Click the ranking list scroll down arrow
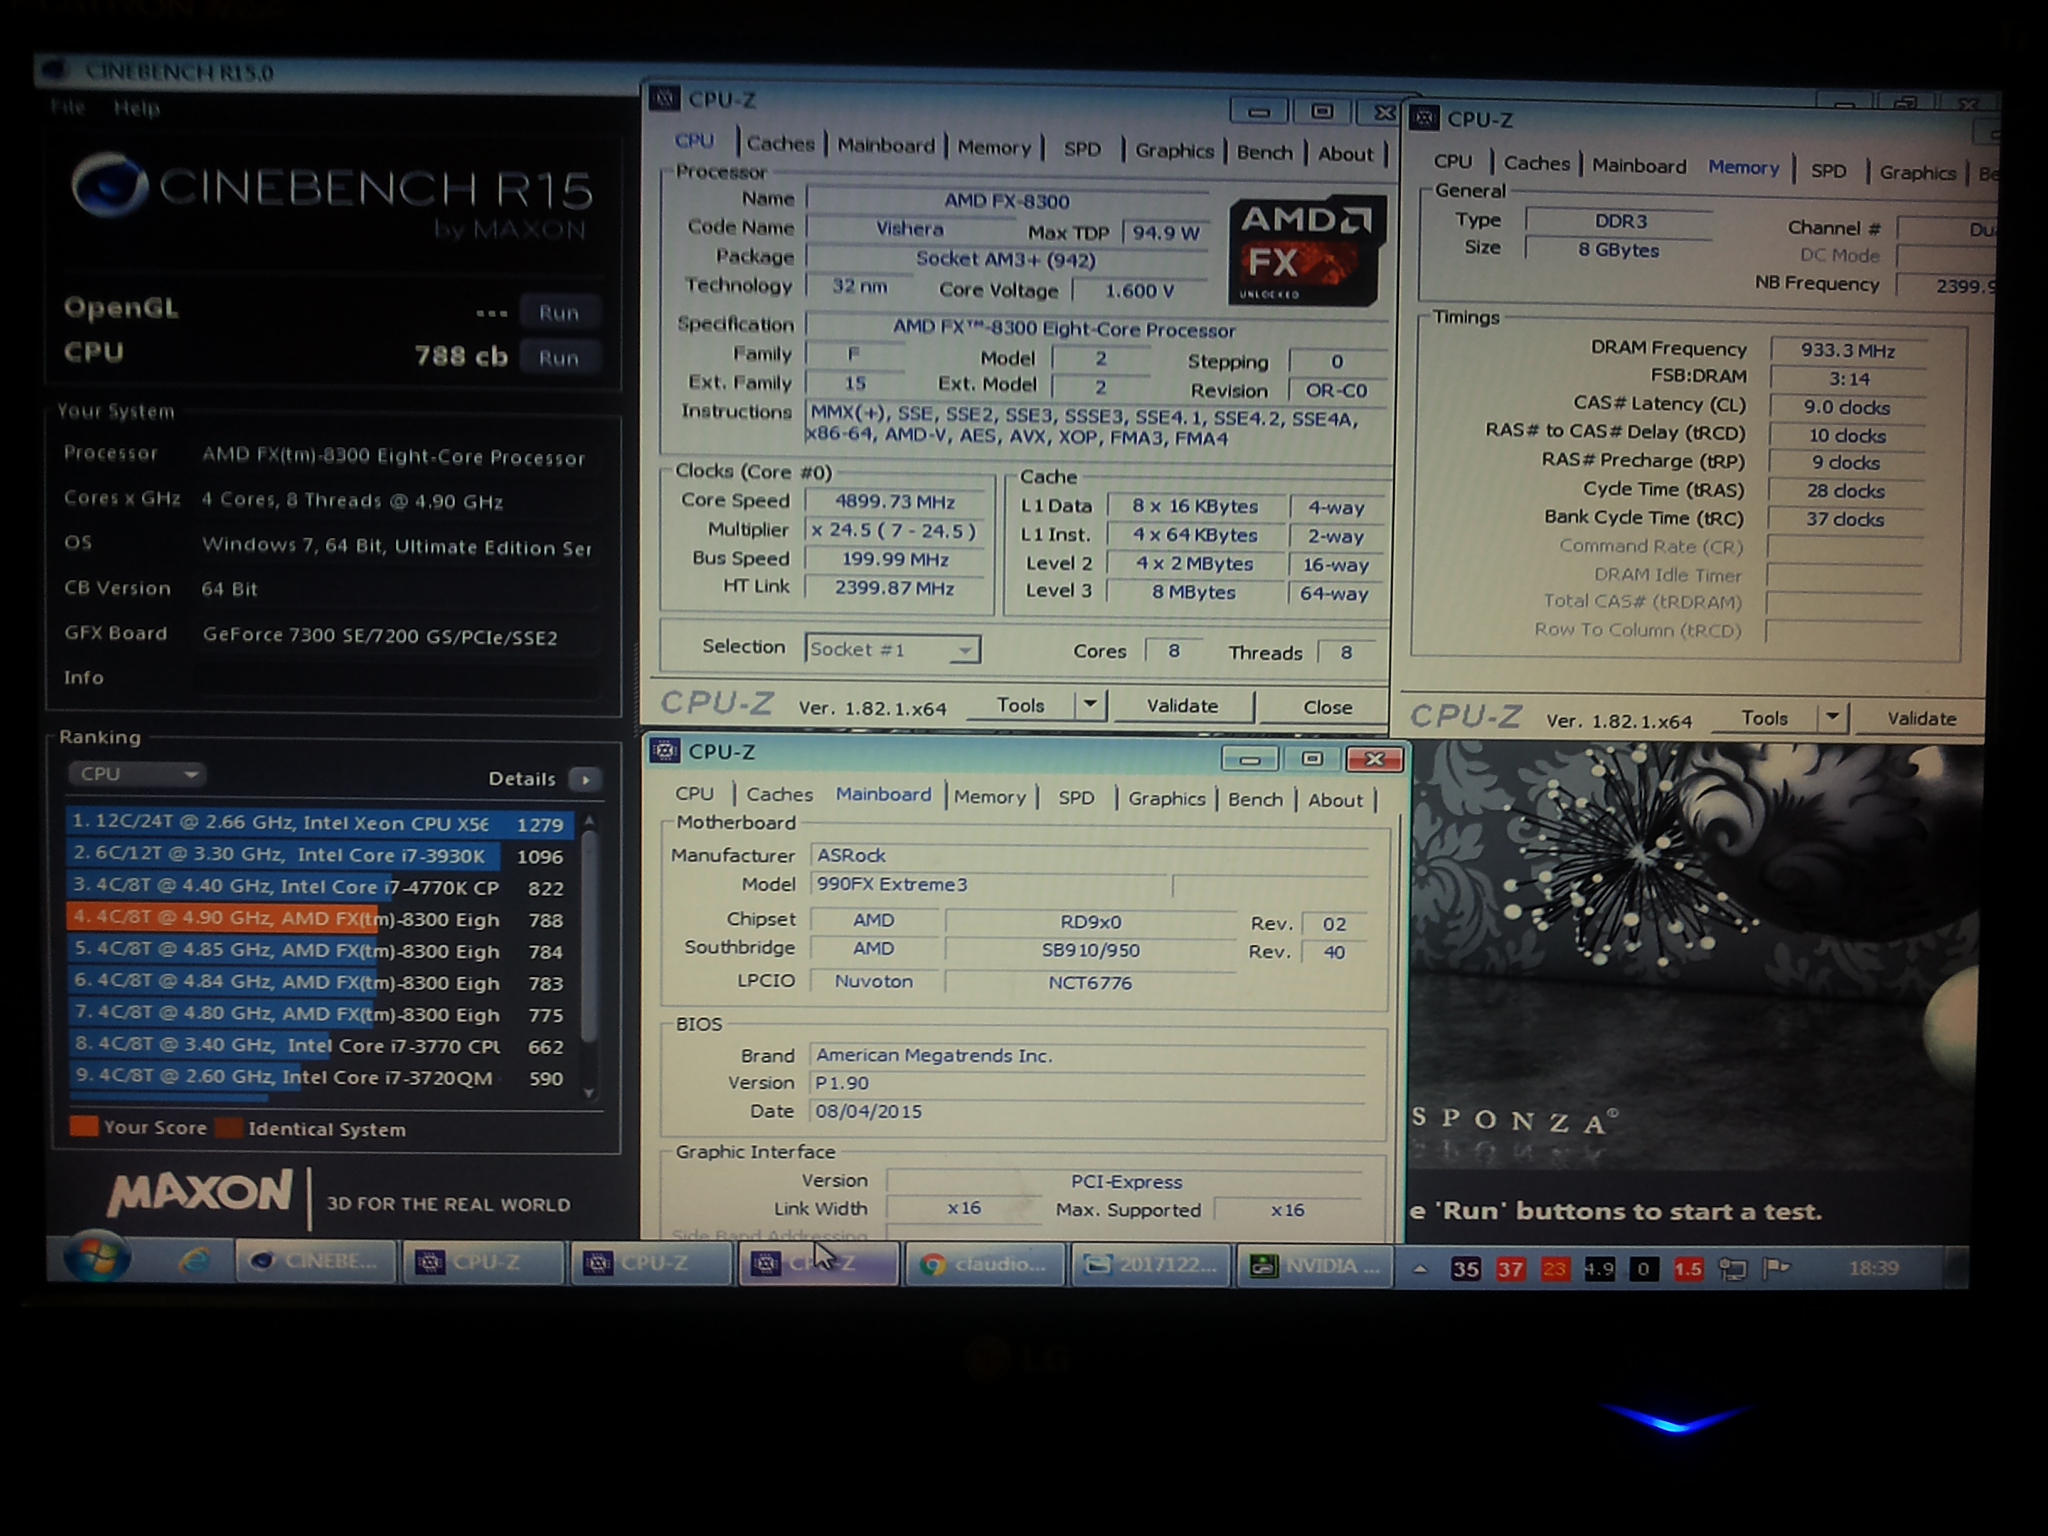Image resolution: width=2048 pixels, height=1536 pixels. (589, 1094)
